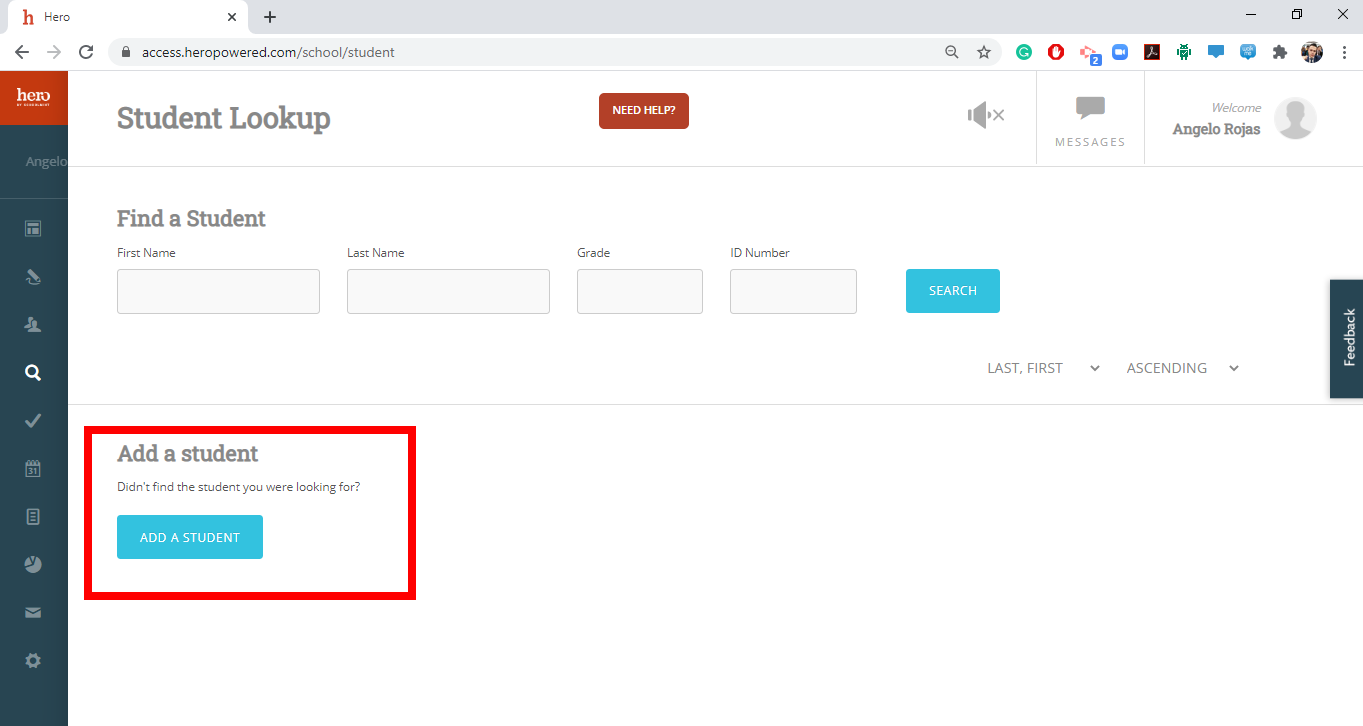Click the SEARCH button
The width and height of the screenshot is (1363, 726).
point(952,291)
